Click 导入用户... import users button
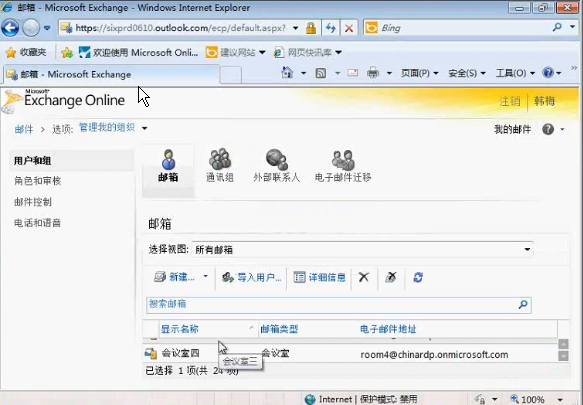 [251, 277]
